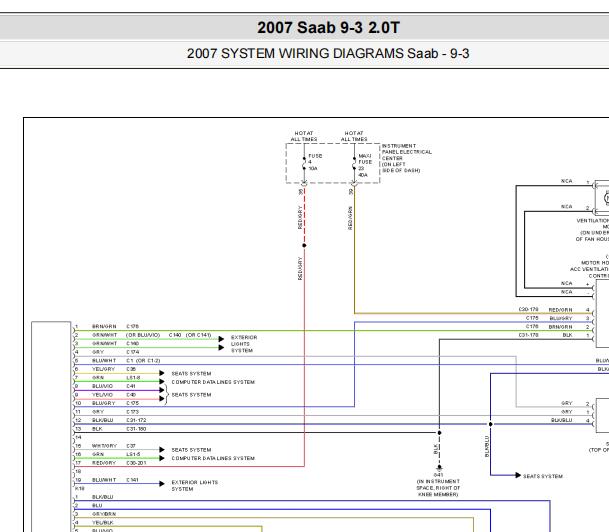Select pin 9 "YEL/VIO" wire label
The height and width of the screenshot is (532, 609).
pyautogui.click(x=103, y=395)
